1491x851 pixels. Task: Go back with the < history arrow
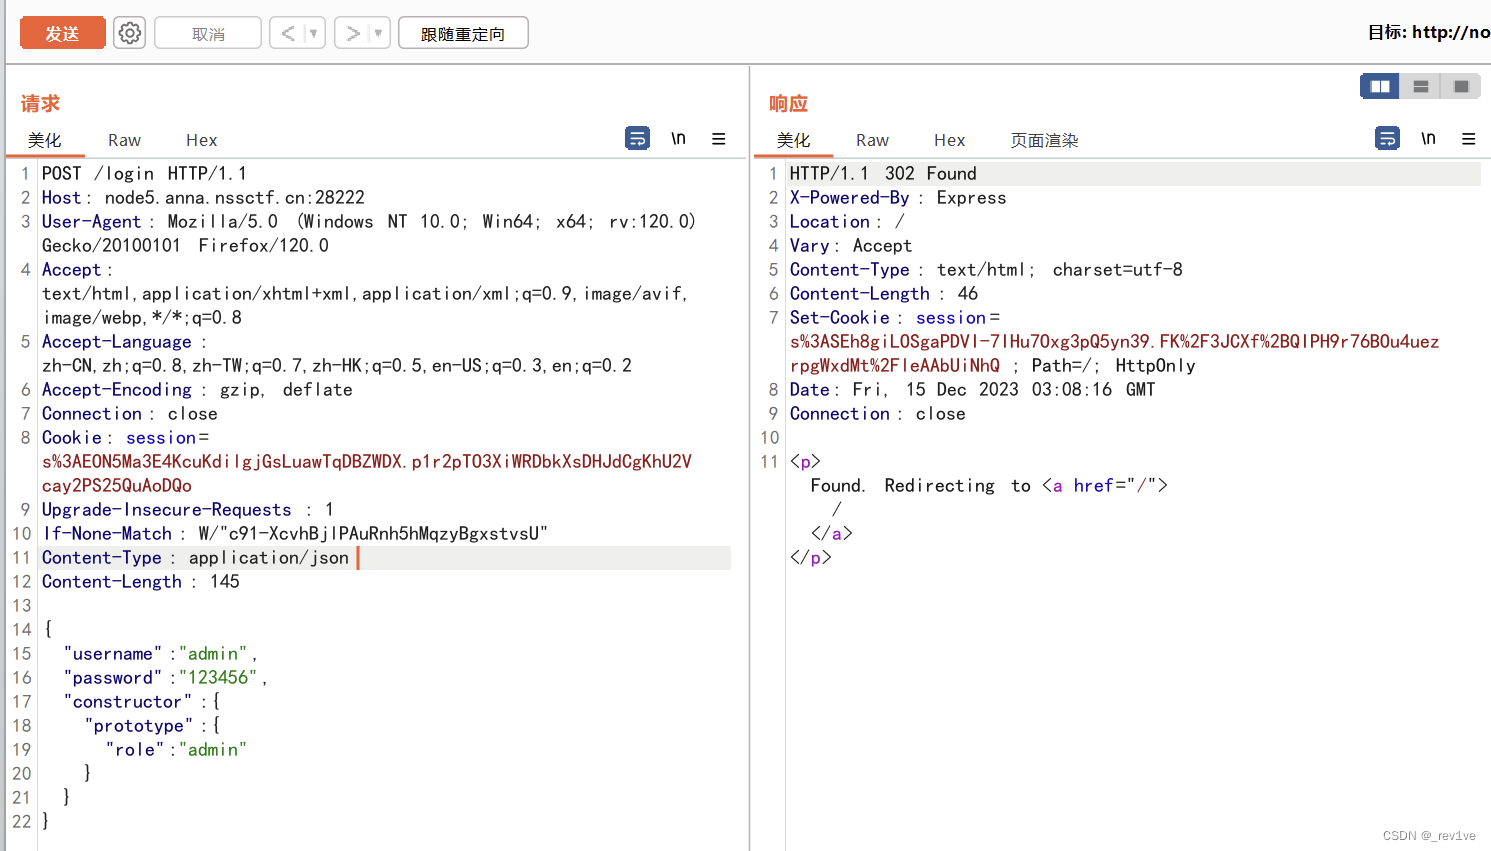tap(288, 33)
